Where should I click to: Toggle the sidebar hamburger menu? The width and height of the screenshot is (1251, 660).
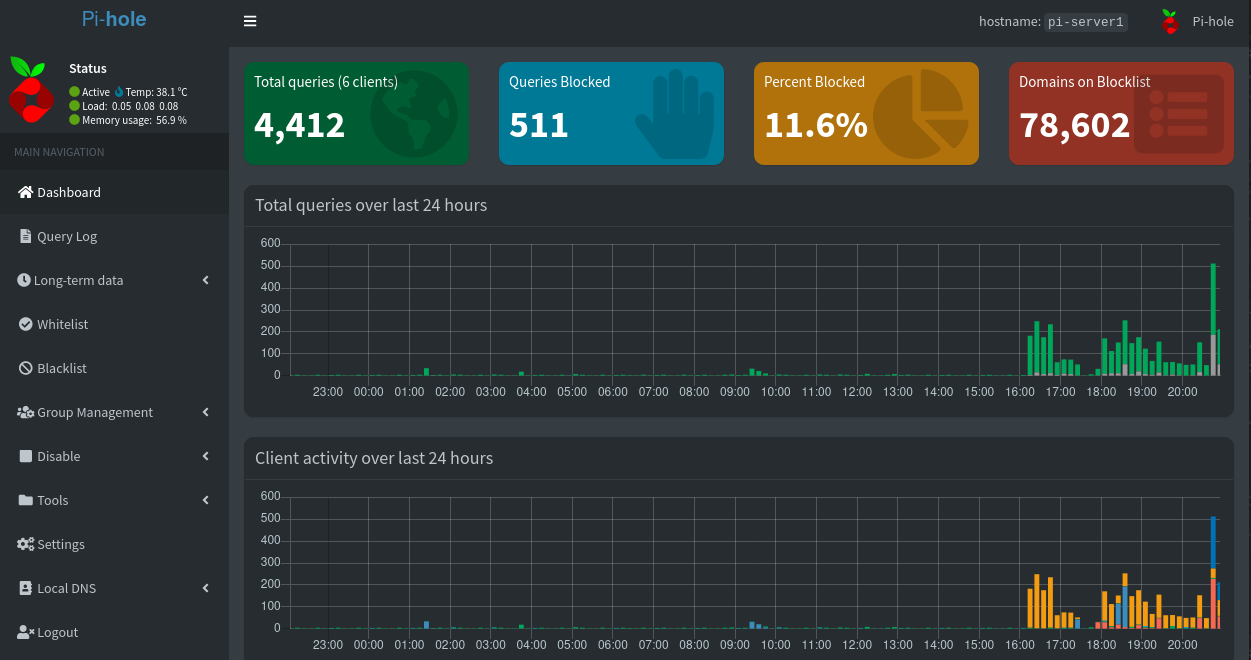tap(250, 21)
